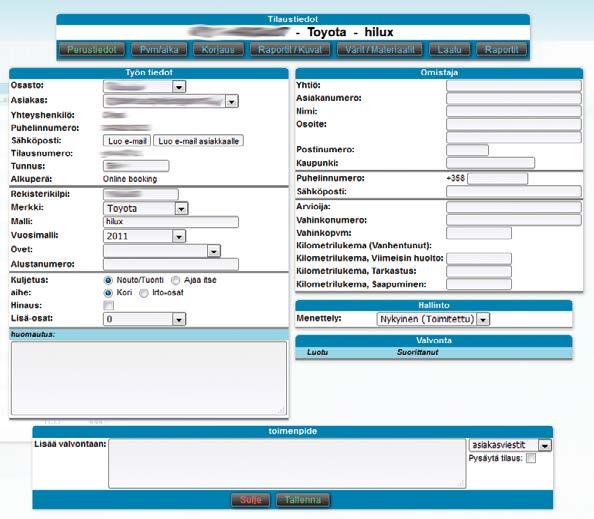Open the Ovet dropdown arrow
Screen dimensions: 594x519
point(214,251)
